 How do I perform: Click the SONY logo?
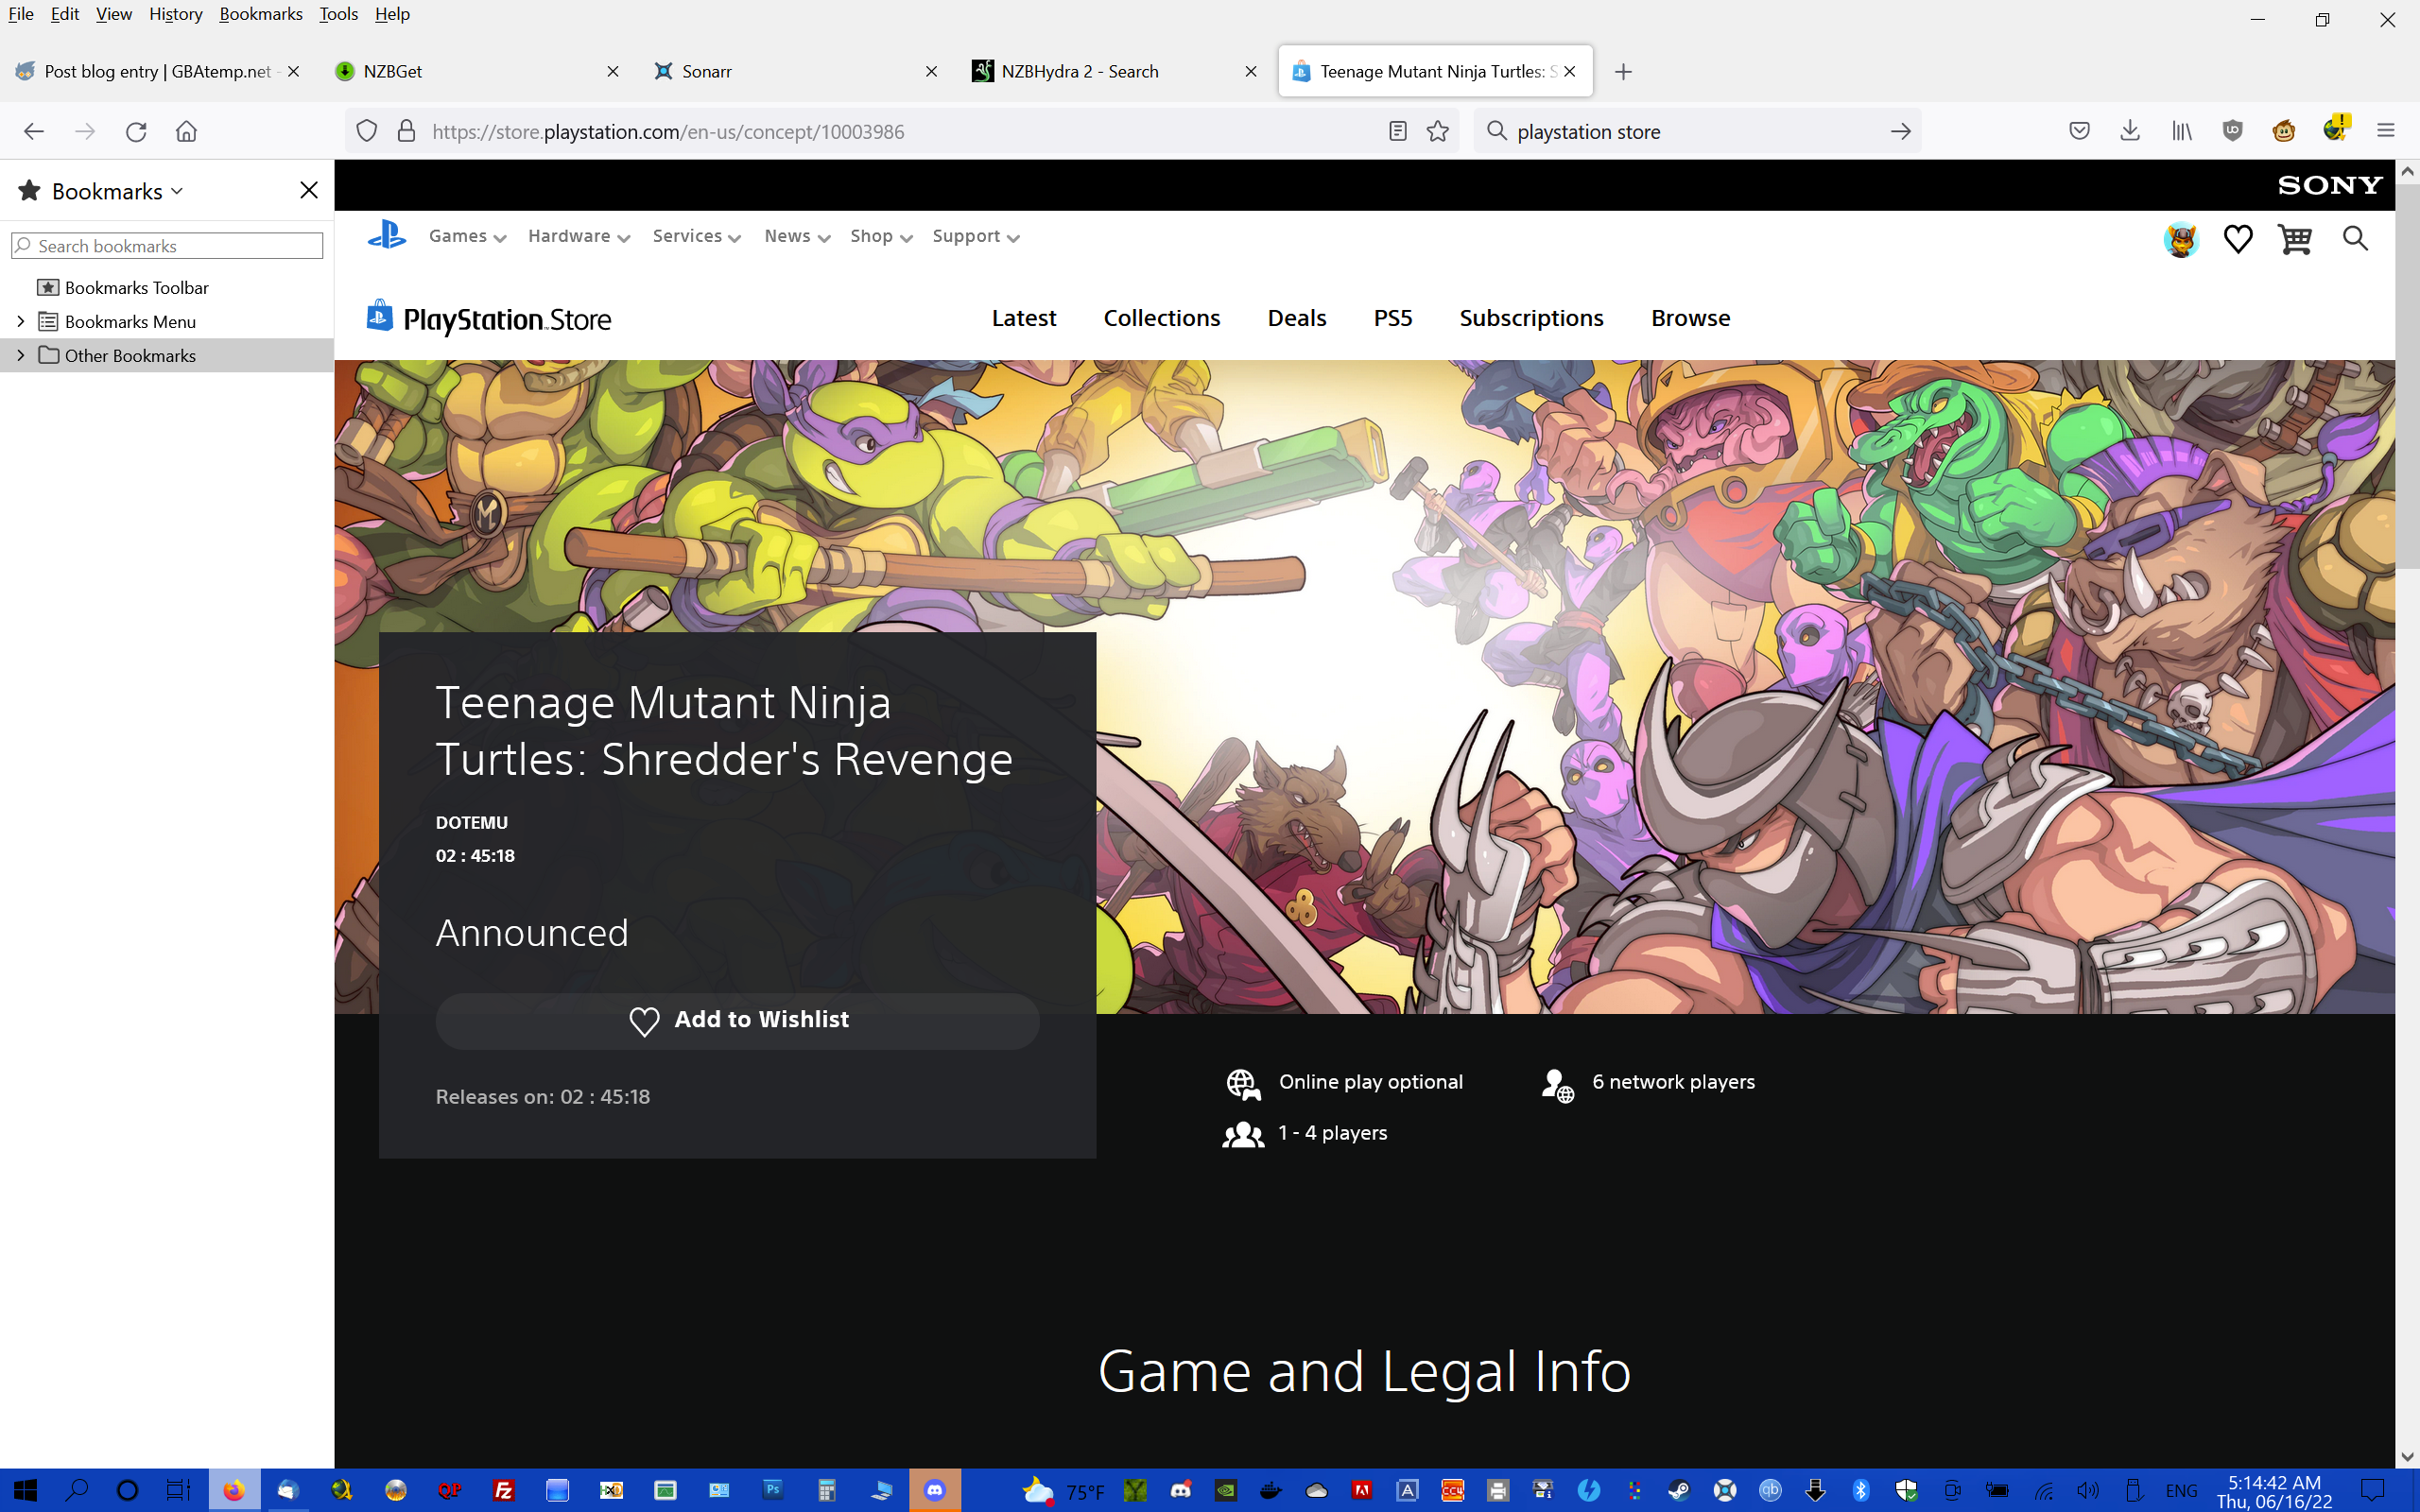click(2330, 185)
